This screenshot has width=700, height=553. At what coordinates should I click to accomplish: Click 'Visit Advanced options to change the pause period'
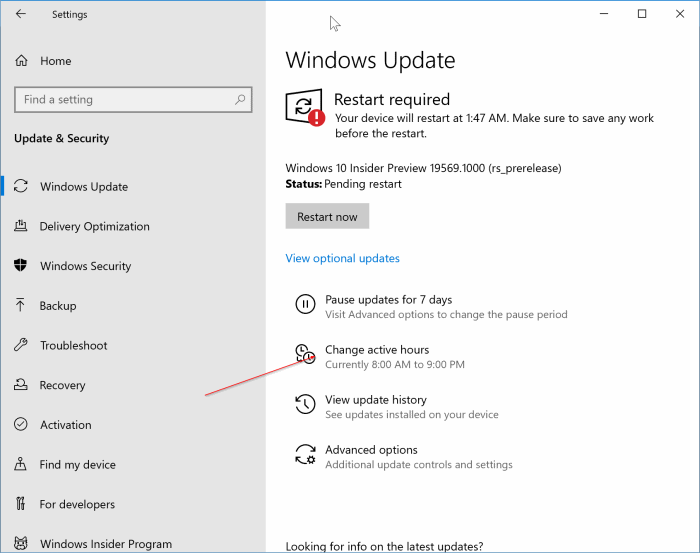pos(446,314)
